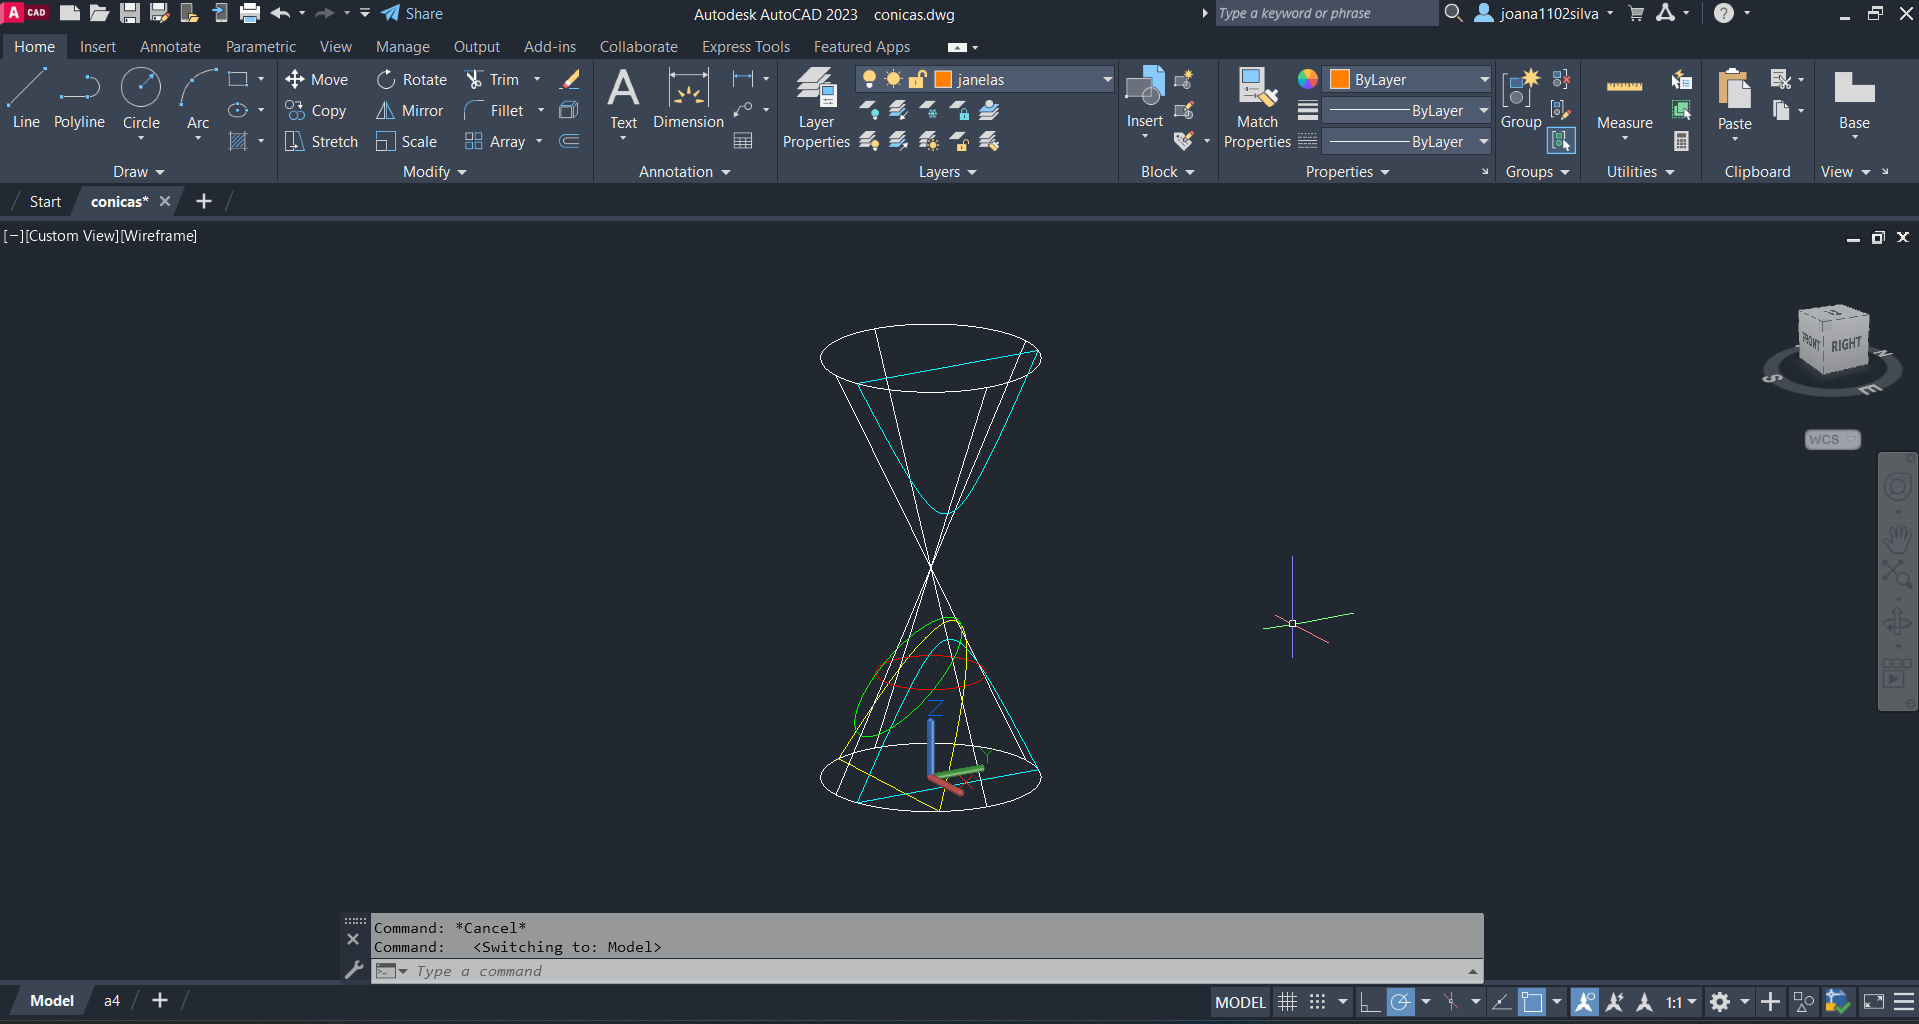Select the Measure utility

(x=1624, y=100)
